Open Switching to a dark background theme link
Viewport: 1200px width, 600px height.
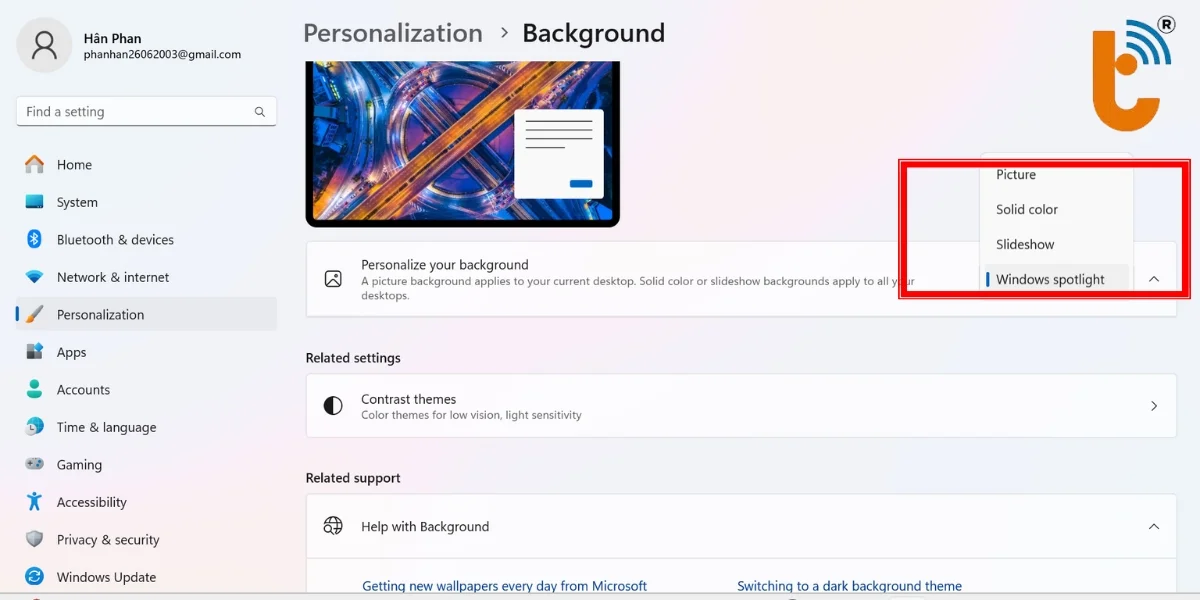coord(849,586)
